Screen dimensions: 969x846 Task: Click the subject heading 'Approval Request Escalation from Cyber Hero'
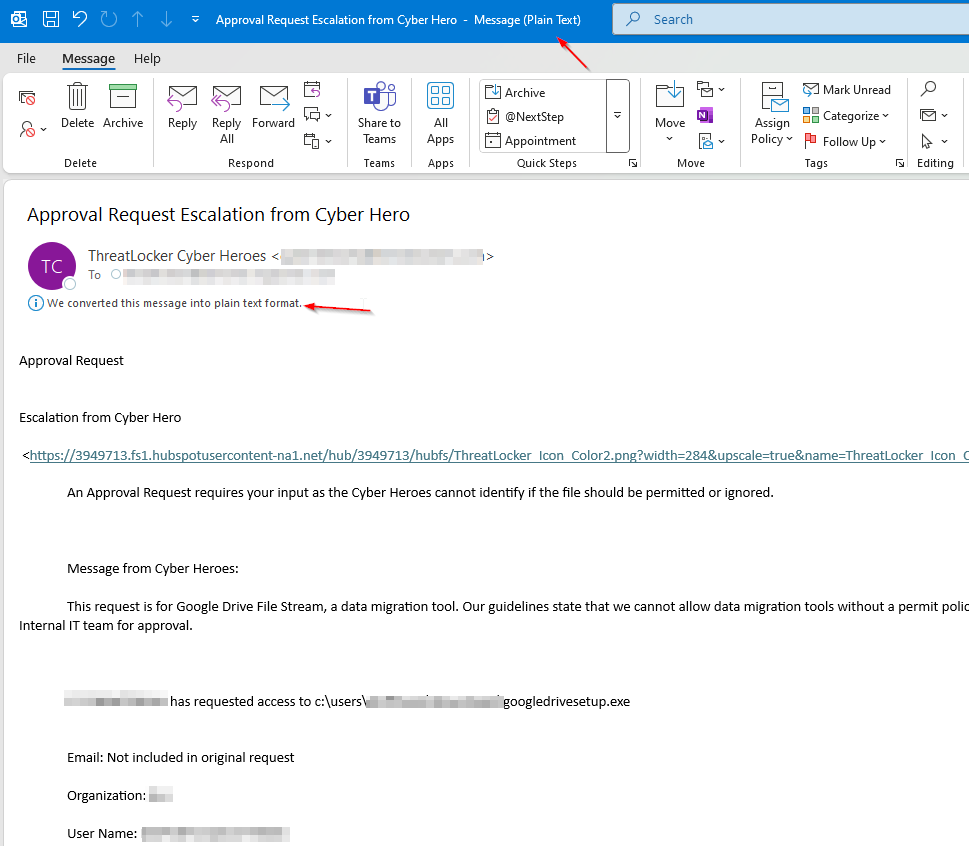click(218, 214)
